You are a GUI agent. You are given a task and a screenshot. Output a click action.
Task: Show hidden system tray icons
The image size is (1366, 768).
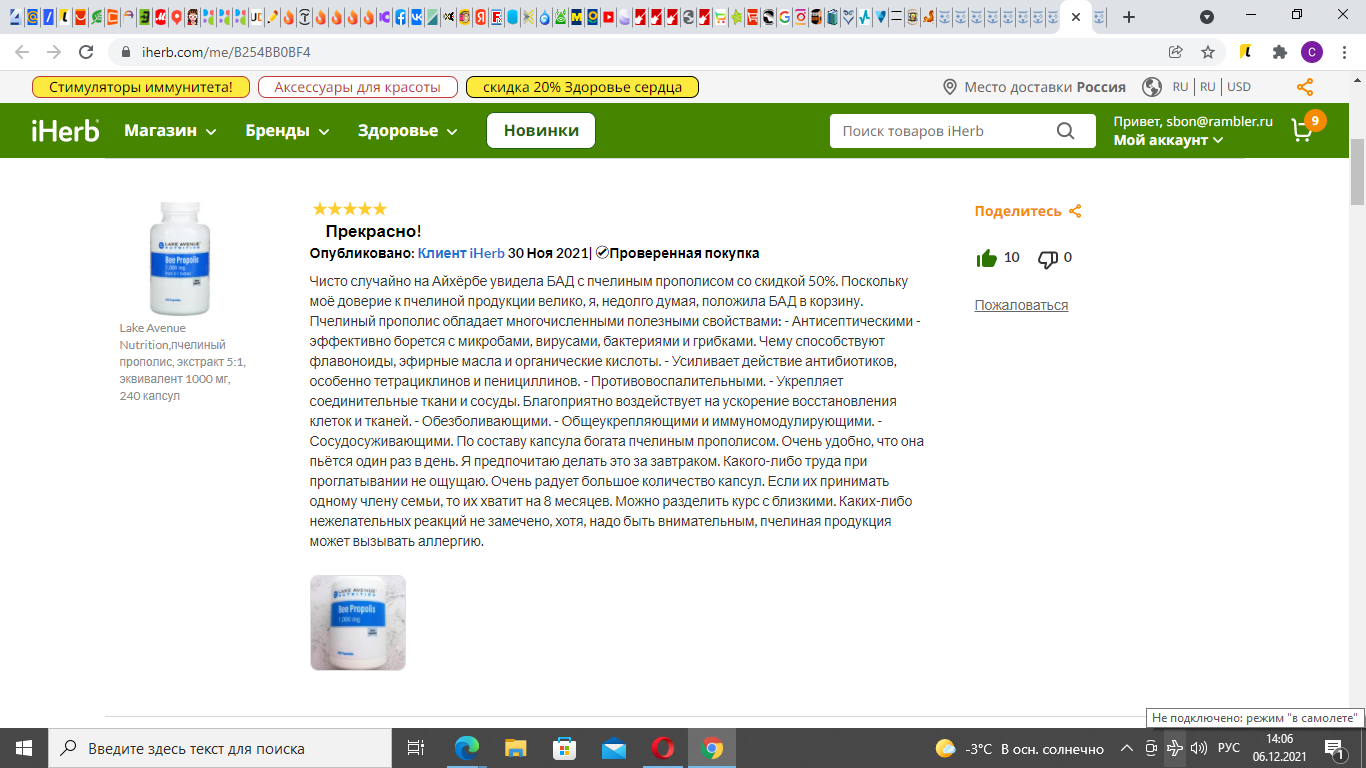[x=1126, y=748]
